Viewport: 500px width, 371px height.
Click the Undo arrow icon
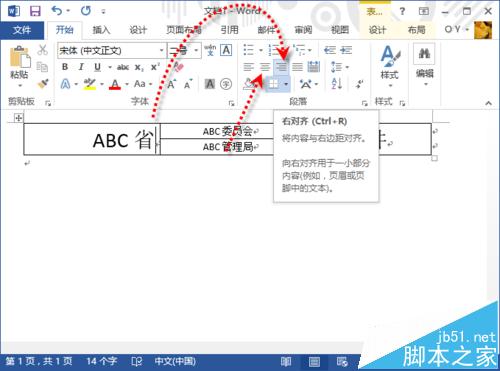(57, 11)
